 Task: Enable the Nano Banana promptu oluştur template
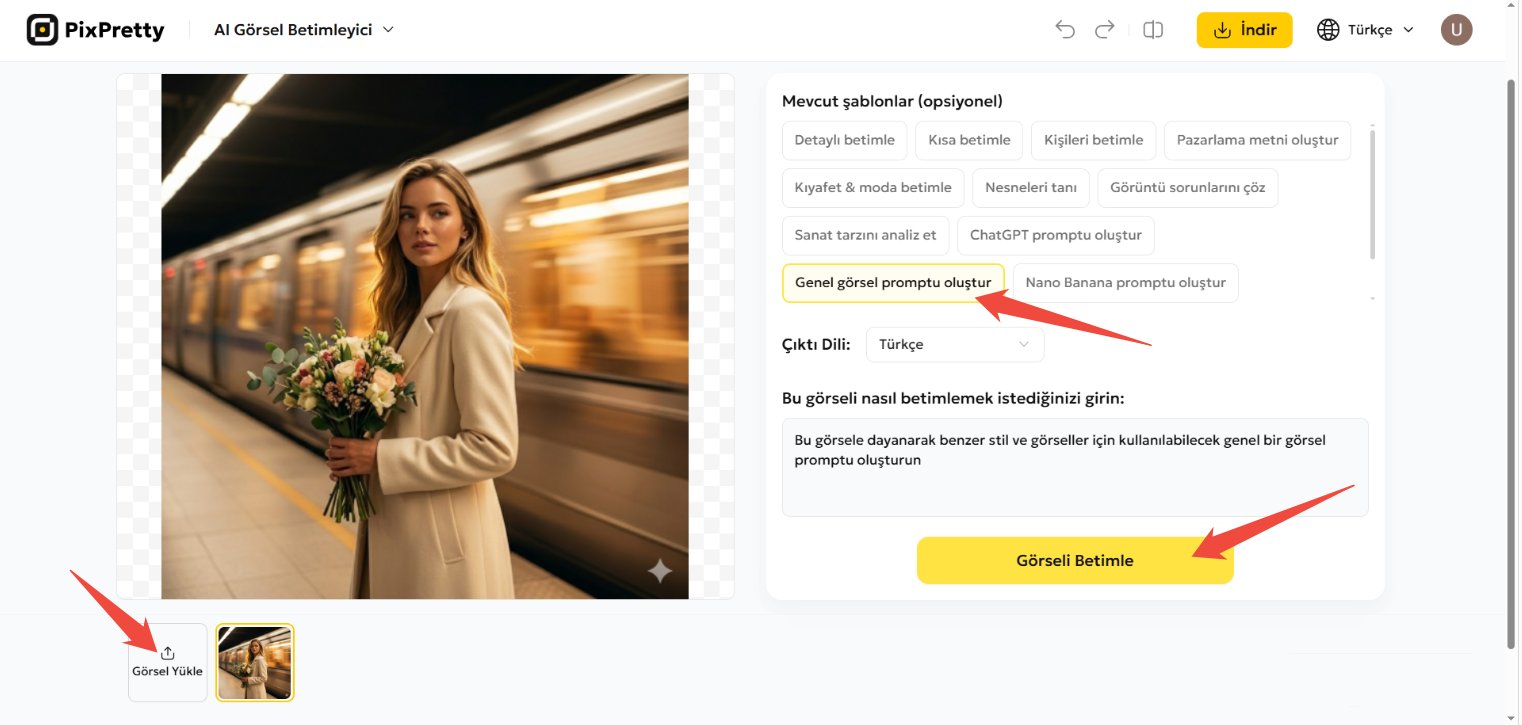pyautogui.click(x=1125, y=282)
